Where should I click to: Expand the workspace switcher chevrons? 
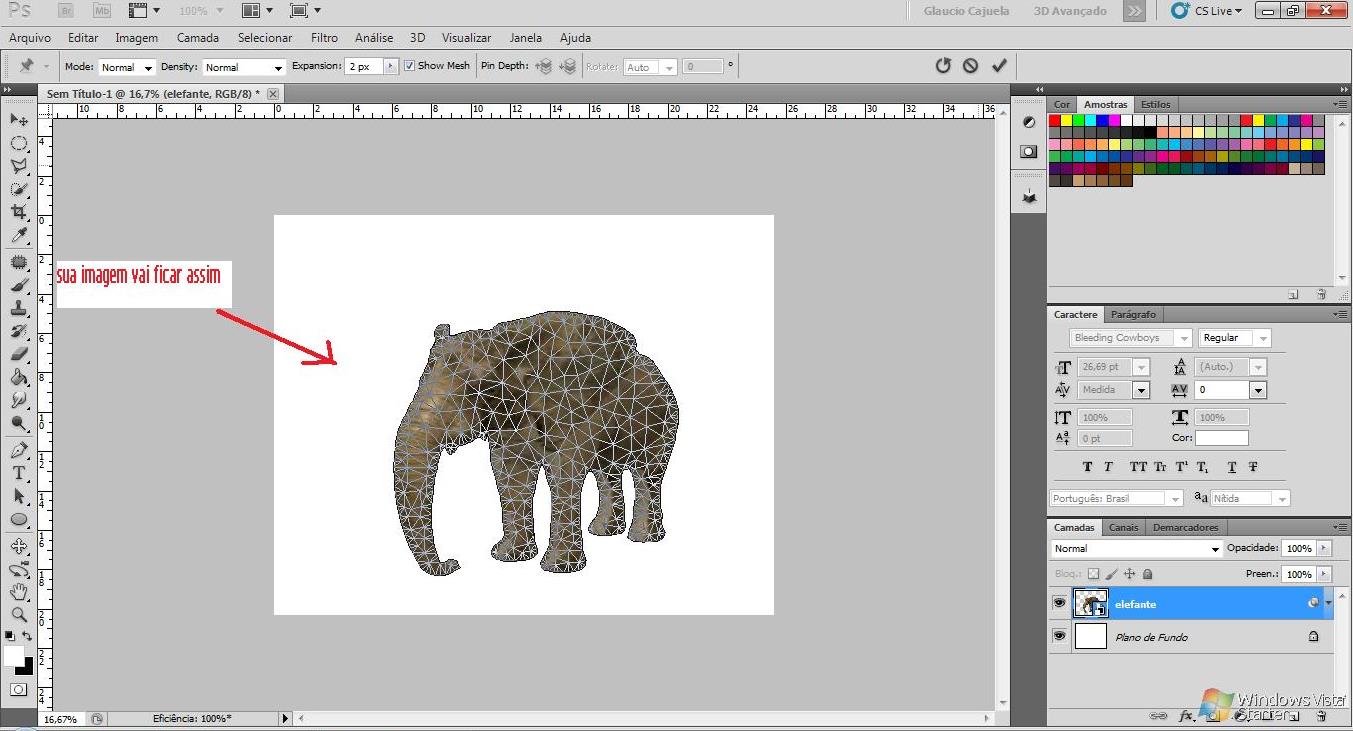click(x=1134, y=11)
